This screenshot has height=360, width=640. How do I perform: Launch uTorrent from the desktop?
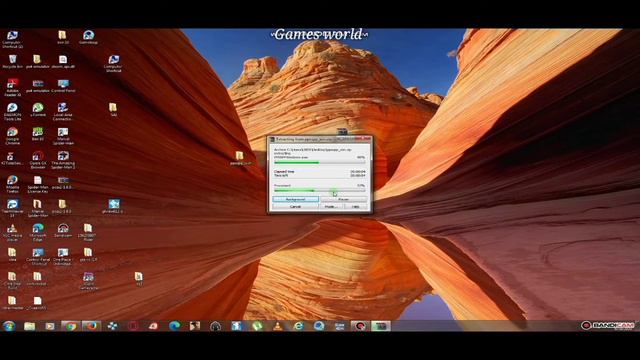[x=38, y=110]
